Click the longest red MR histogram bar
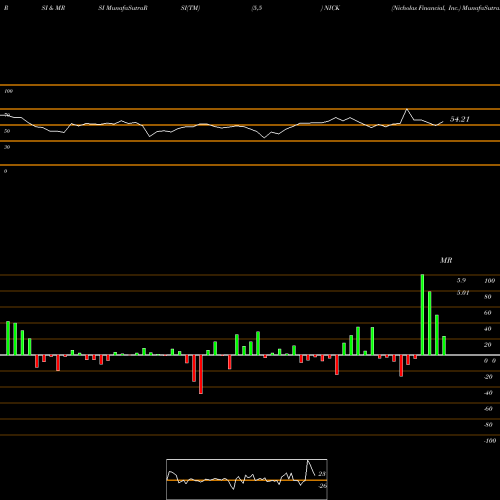500x500 pixels. click(x=201, y=374)
